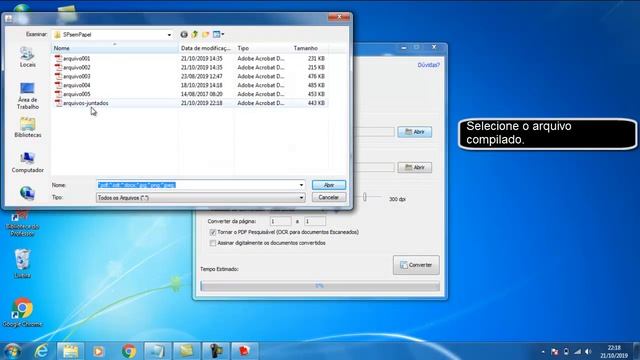Go to Área de Trabalho in sidebar
640x360 pixels.
[27, 96]
